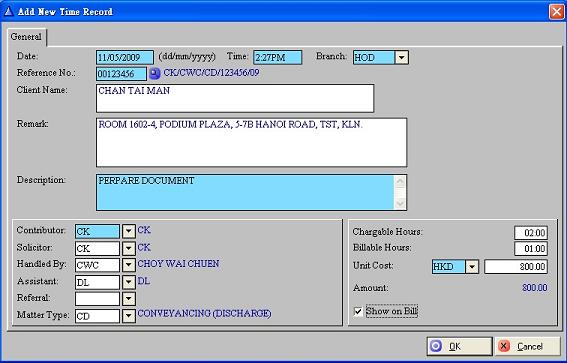Click the CK/CWC/CD/123456/09 reference text
Image resolution: width=567 pixels, height=363 pixels.
point(212,73)
